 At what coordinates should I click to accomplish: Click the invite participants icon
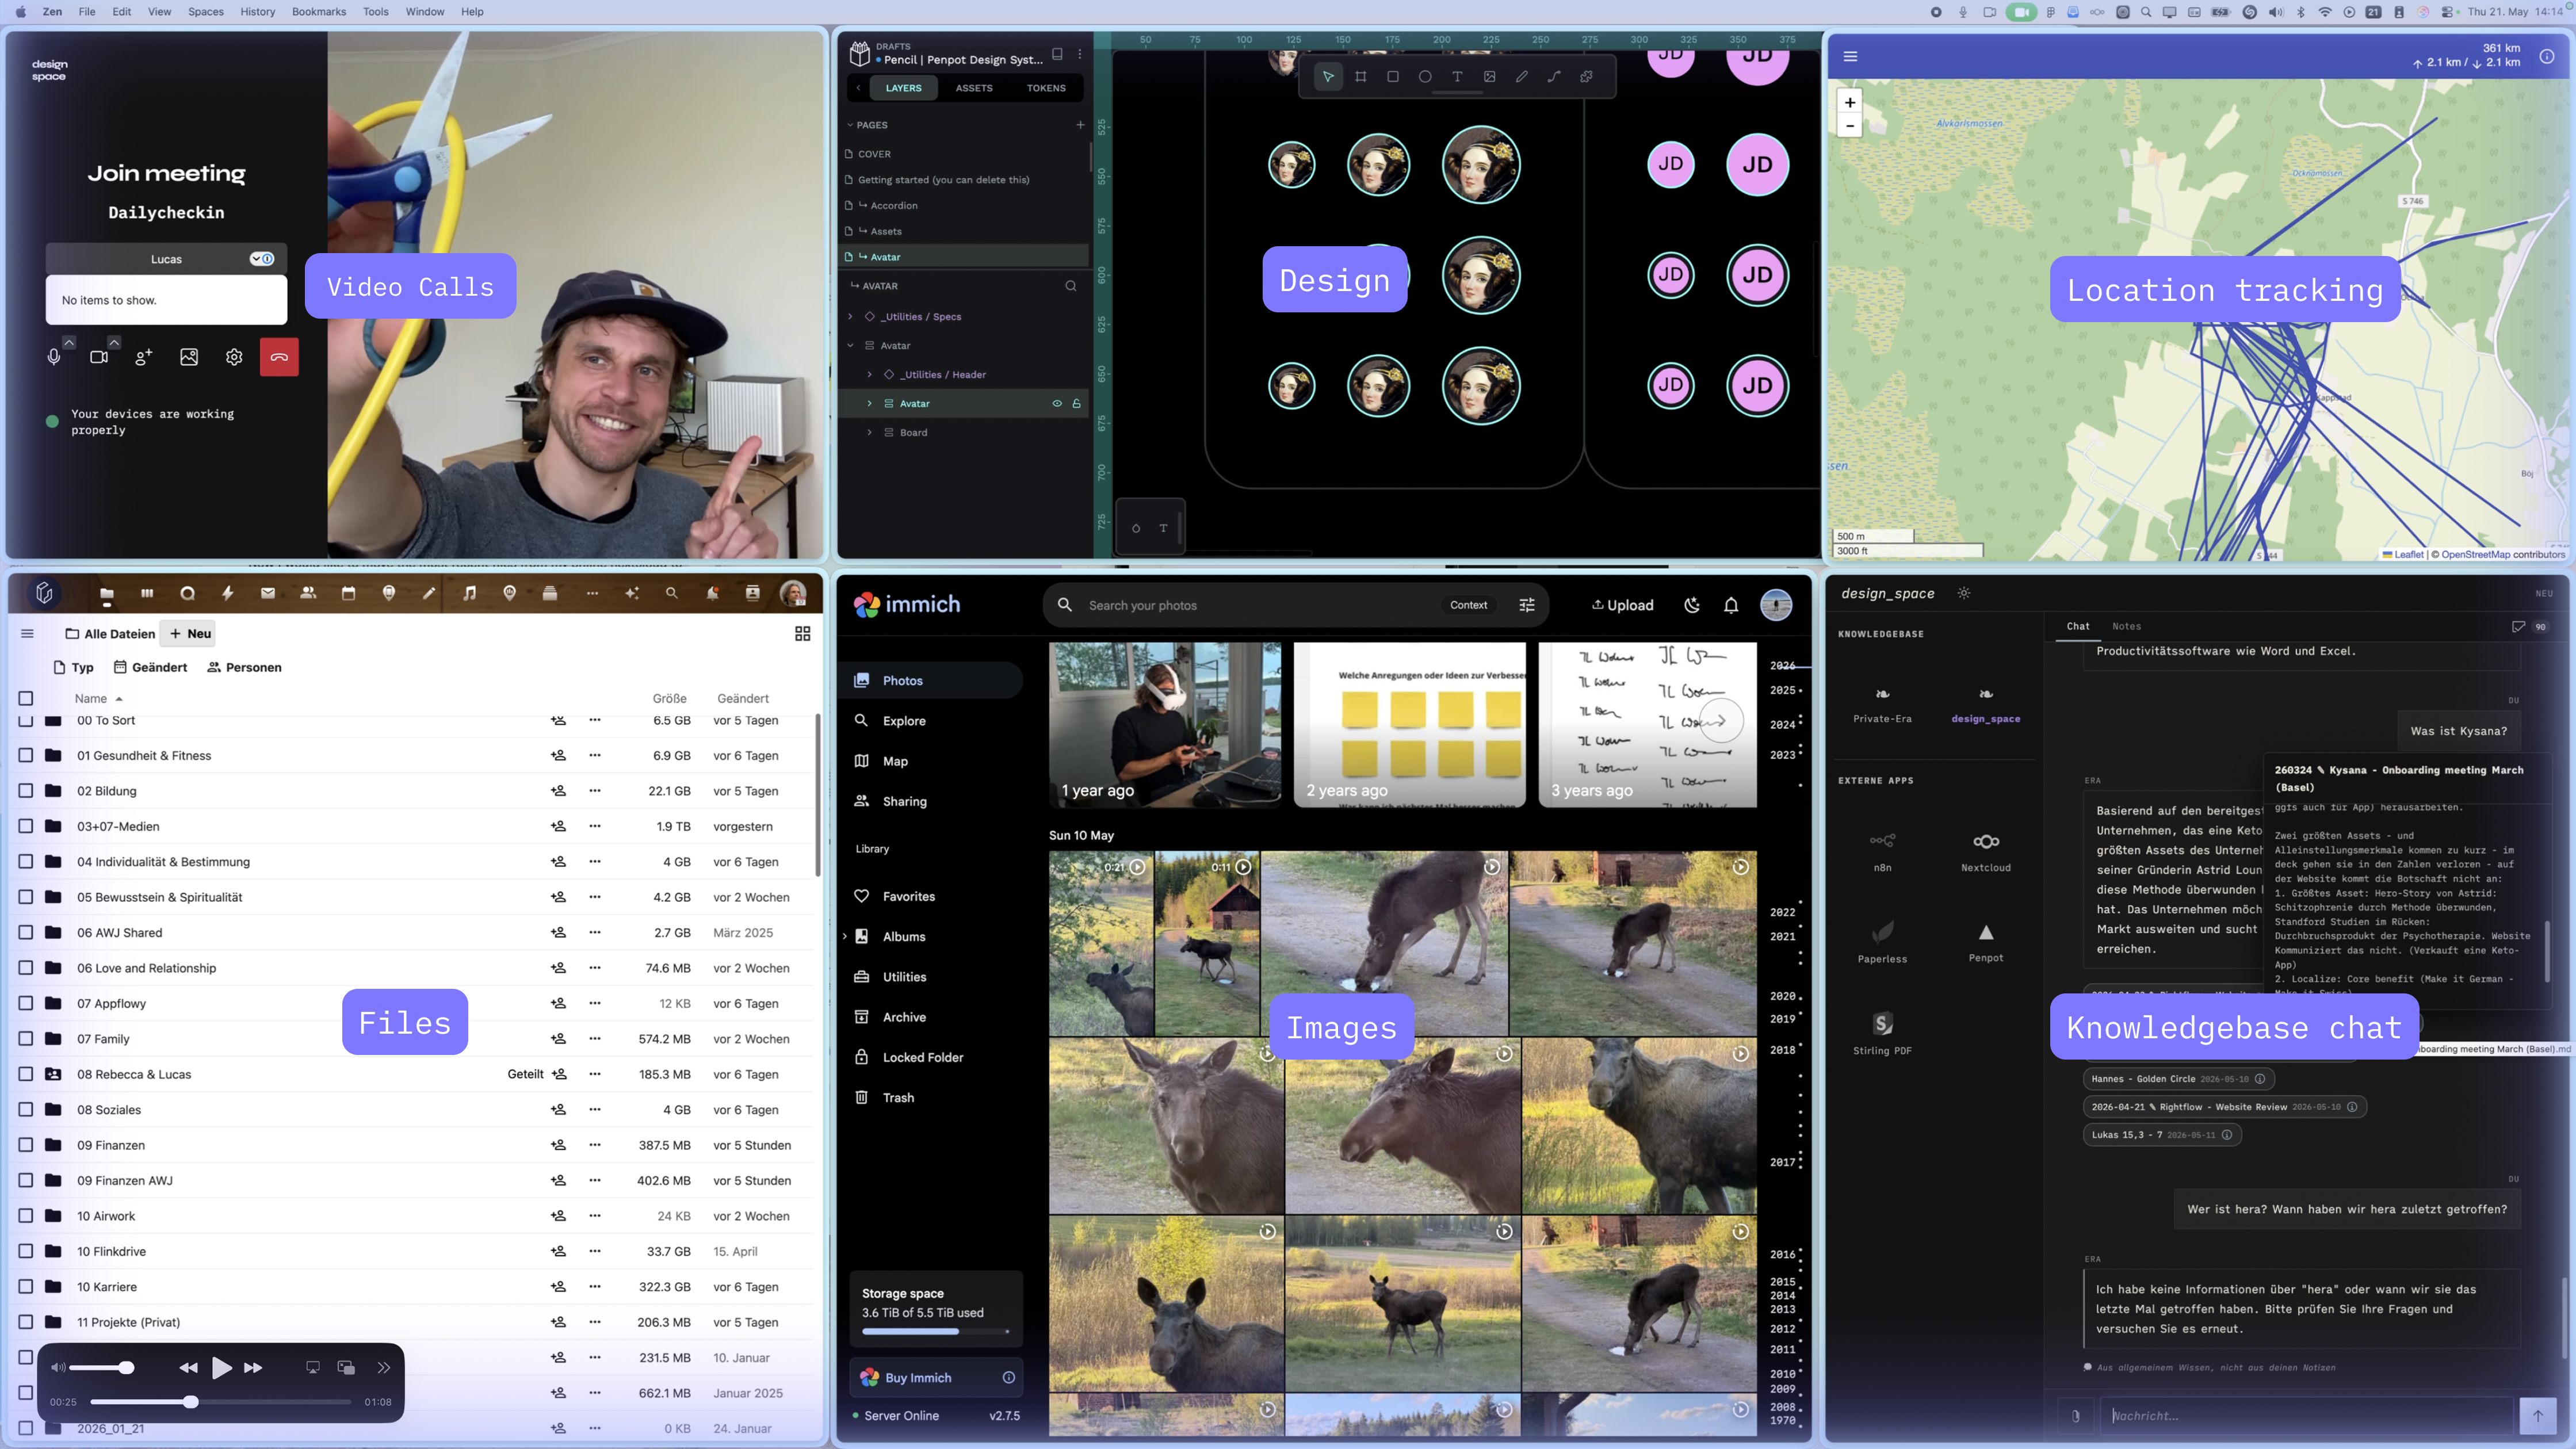pos(144,357)
